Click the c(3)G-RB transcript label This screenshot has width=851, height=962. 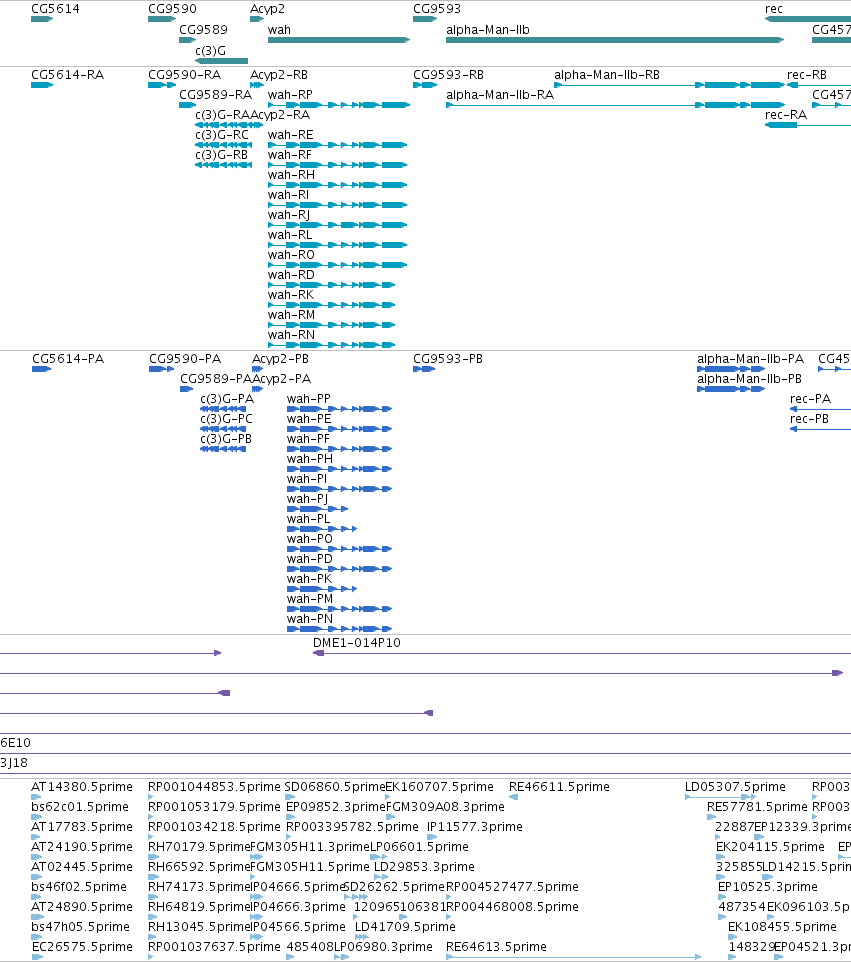(221, 155)
